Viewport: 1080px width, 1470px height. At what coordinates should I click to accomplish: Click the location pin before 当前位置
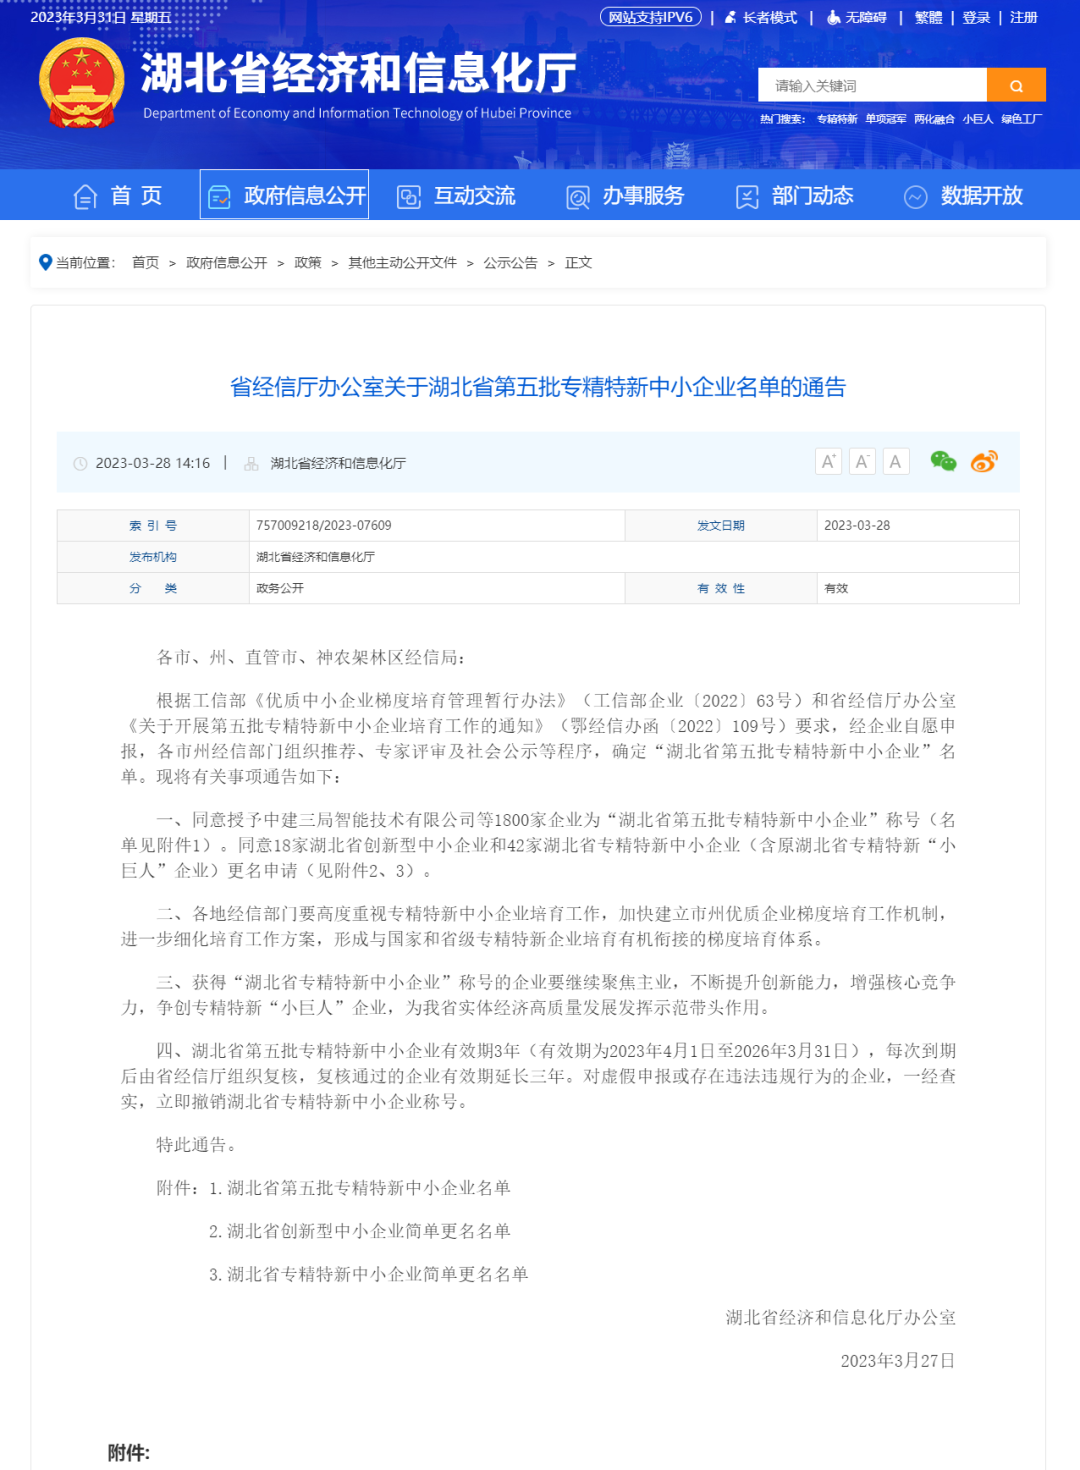pyautogui.click(x=44, y=262)
